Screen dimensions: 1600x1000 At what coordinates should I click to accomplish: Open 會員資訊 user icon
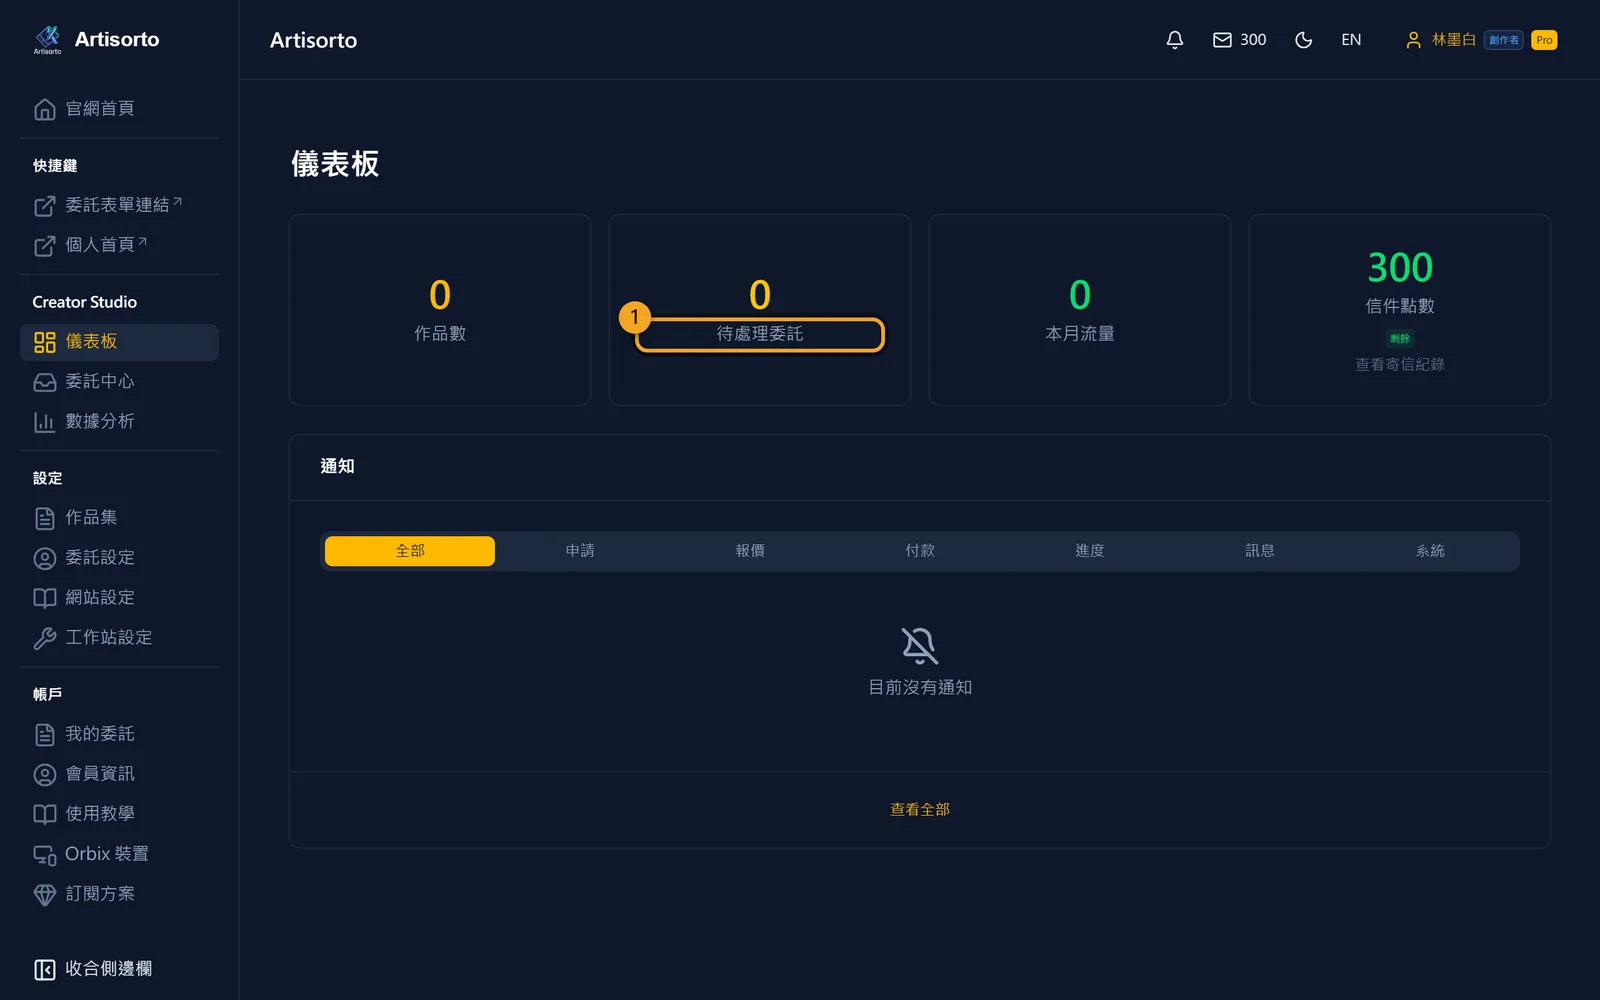pyautogui.click(x=45, y=774)
